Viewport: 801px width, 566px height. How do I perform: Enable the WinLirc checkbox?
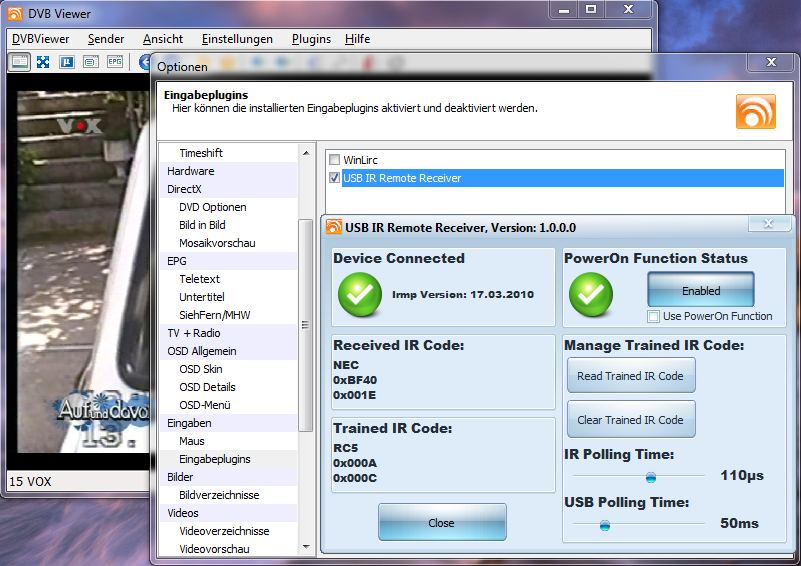coord(334,160)
